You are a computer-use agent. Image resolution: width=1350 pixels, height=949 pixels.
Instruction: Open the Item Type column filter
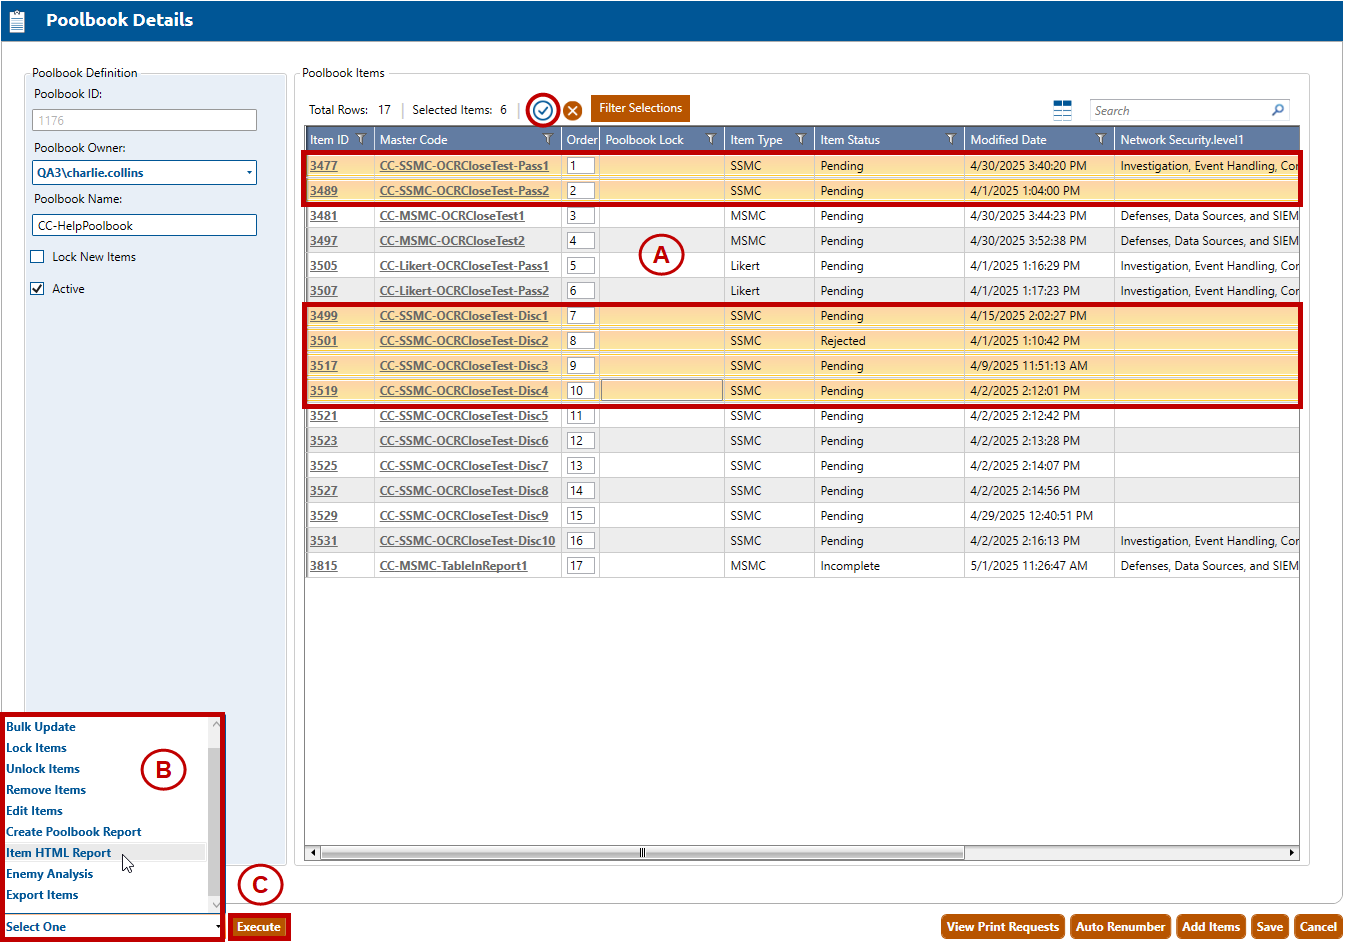tap(800, 139)
